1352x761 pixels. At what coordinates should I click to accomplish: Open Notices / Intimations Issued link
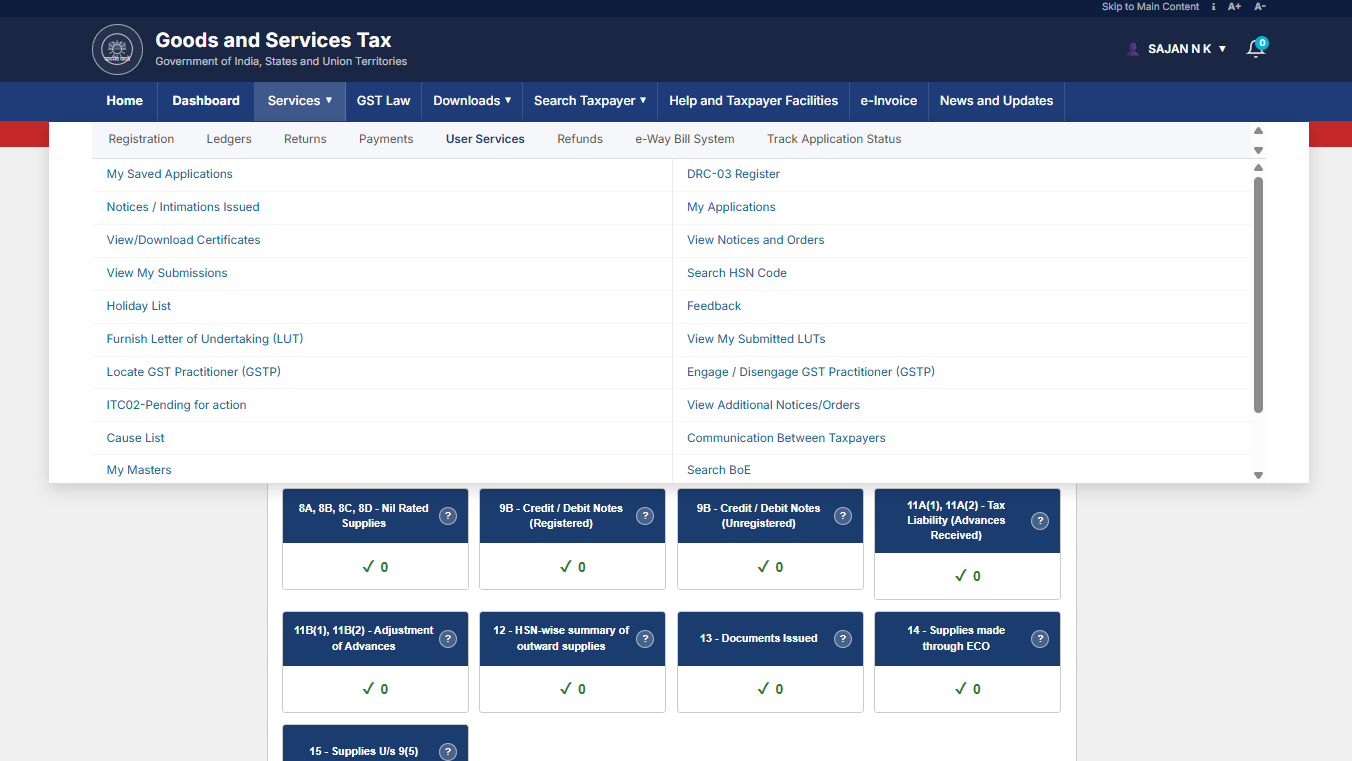pos(183,207)
